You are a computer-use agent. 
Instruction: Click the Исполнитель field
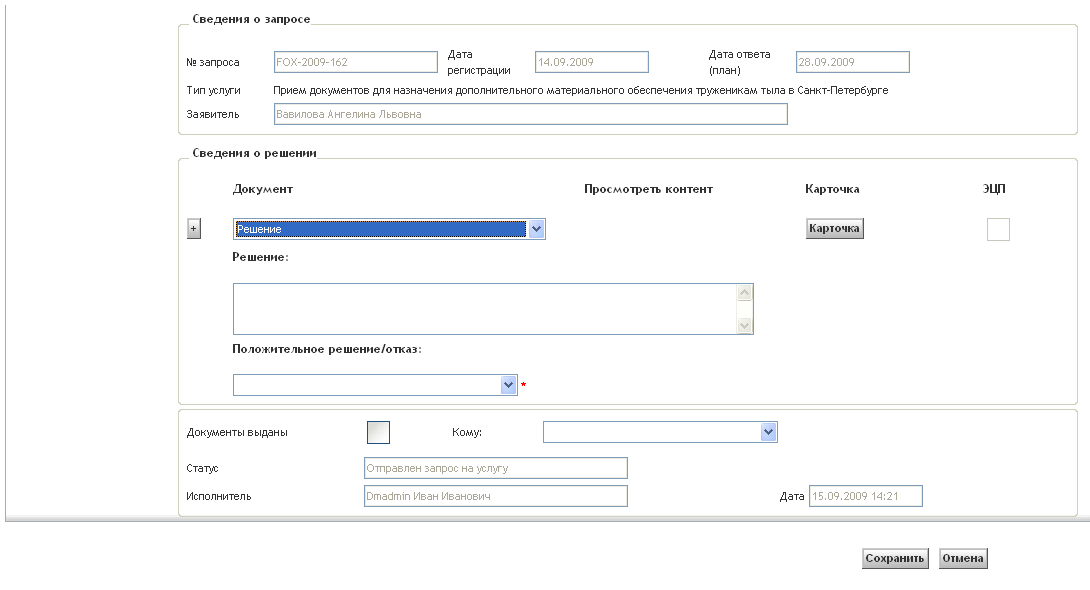(496, 495)
